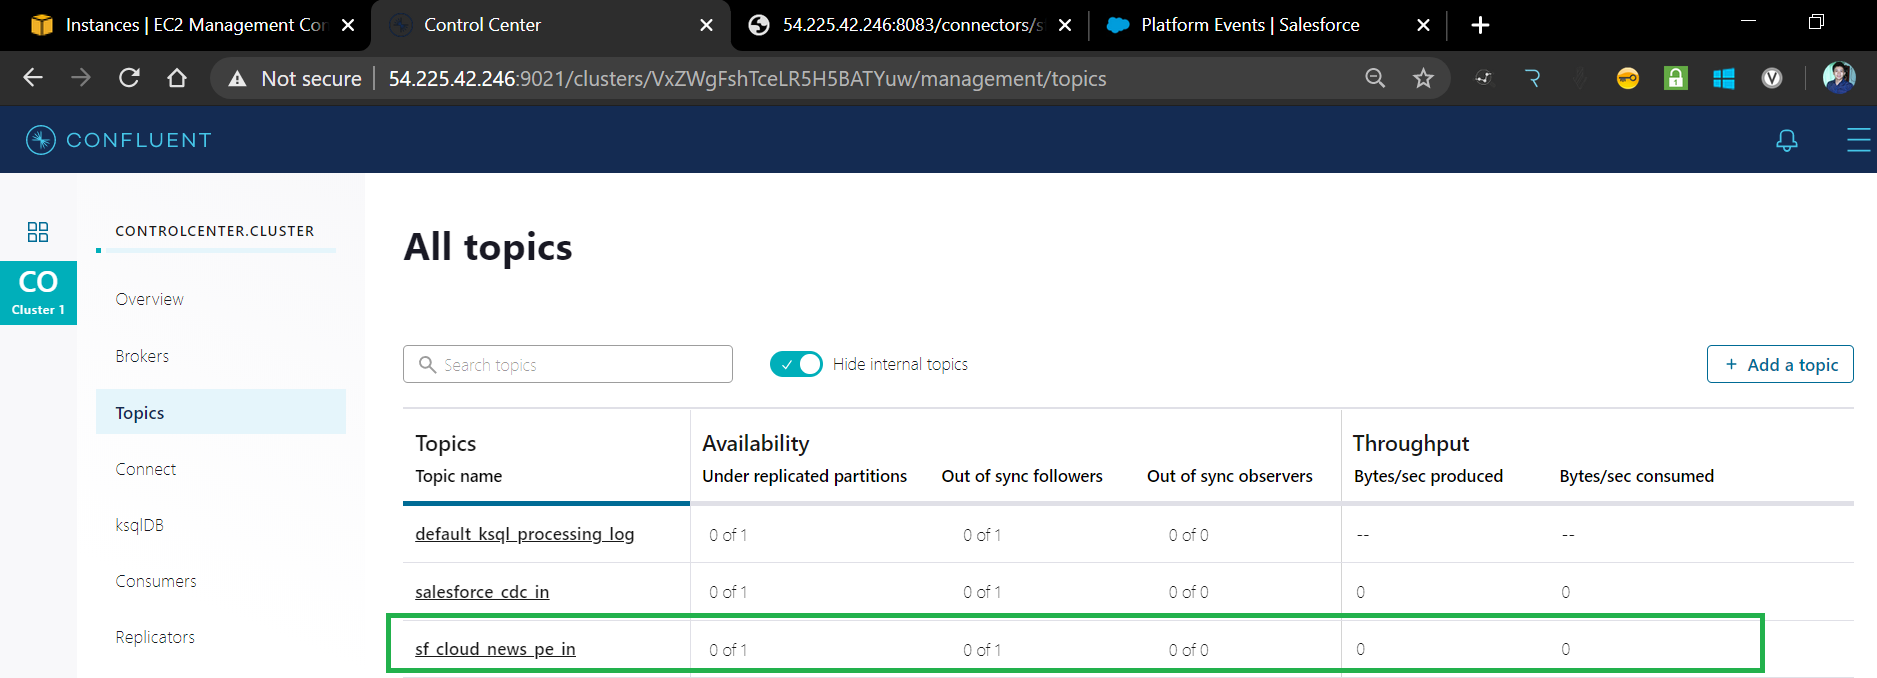The image size is (1877, 678).
Task: Open the sf_cloud_news_pe_in topic
Action: (x=495, y=649)
